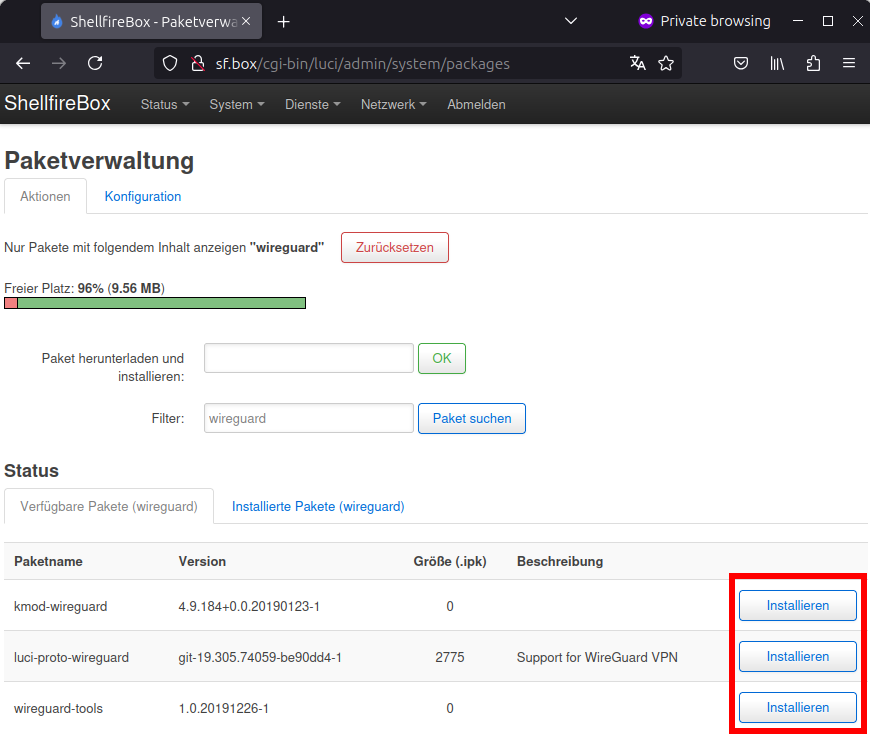Confirm package download with OK
The height and width of the screenshot is (738, 870).
442,358
